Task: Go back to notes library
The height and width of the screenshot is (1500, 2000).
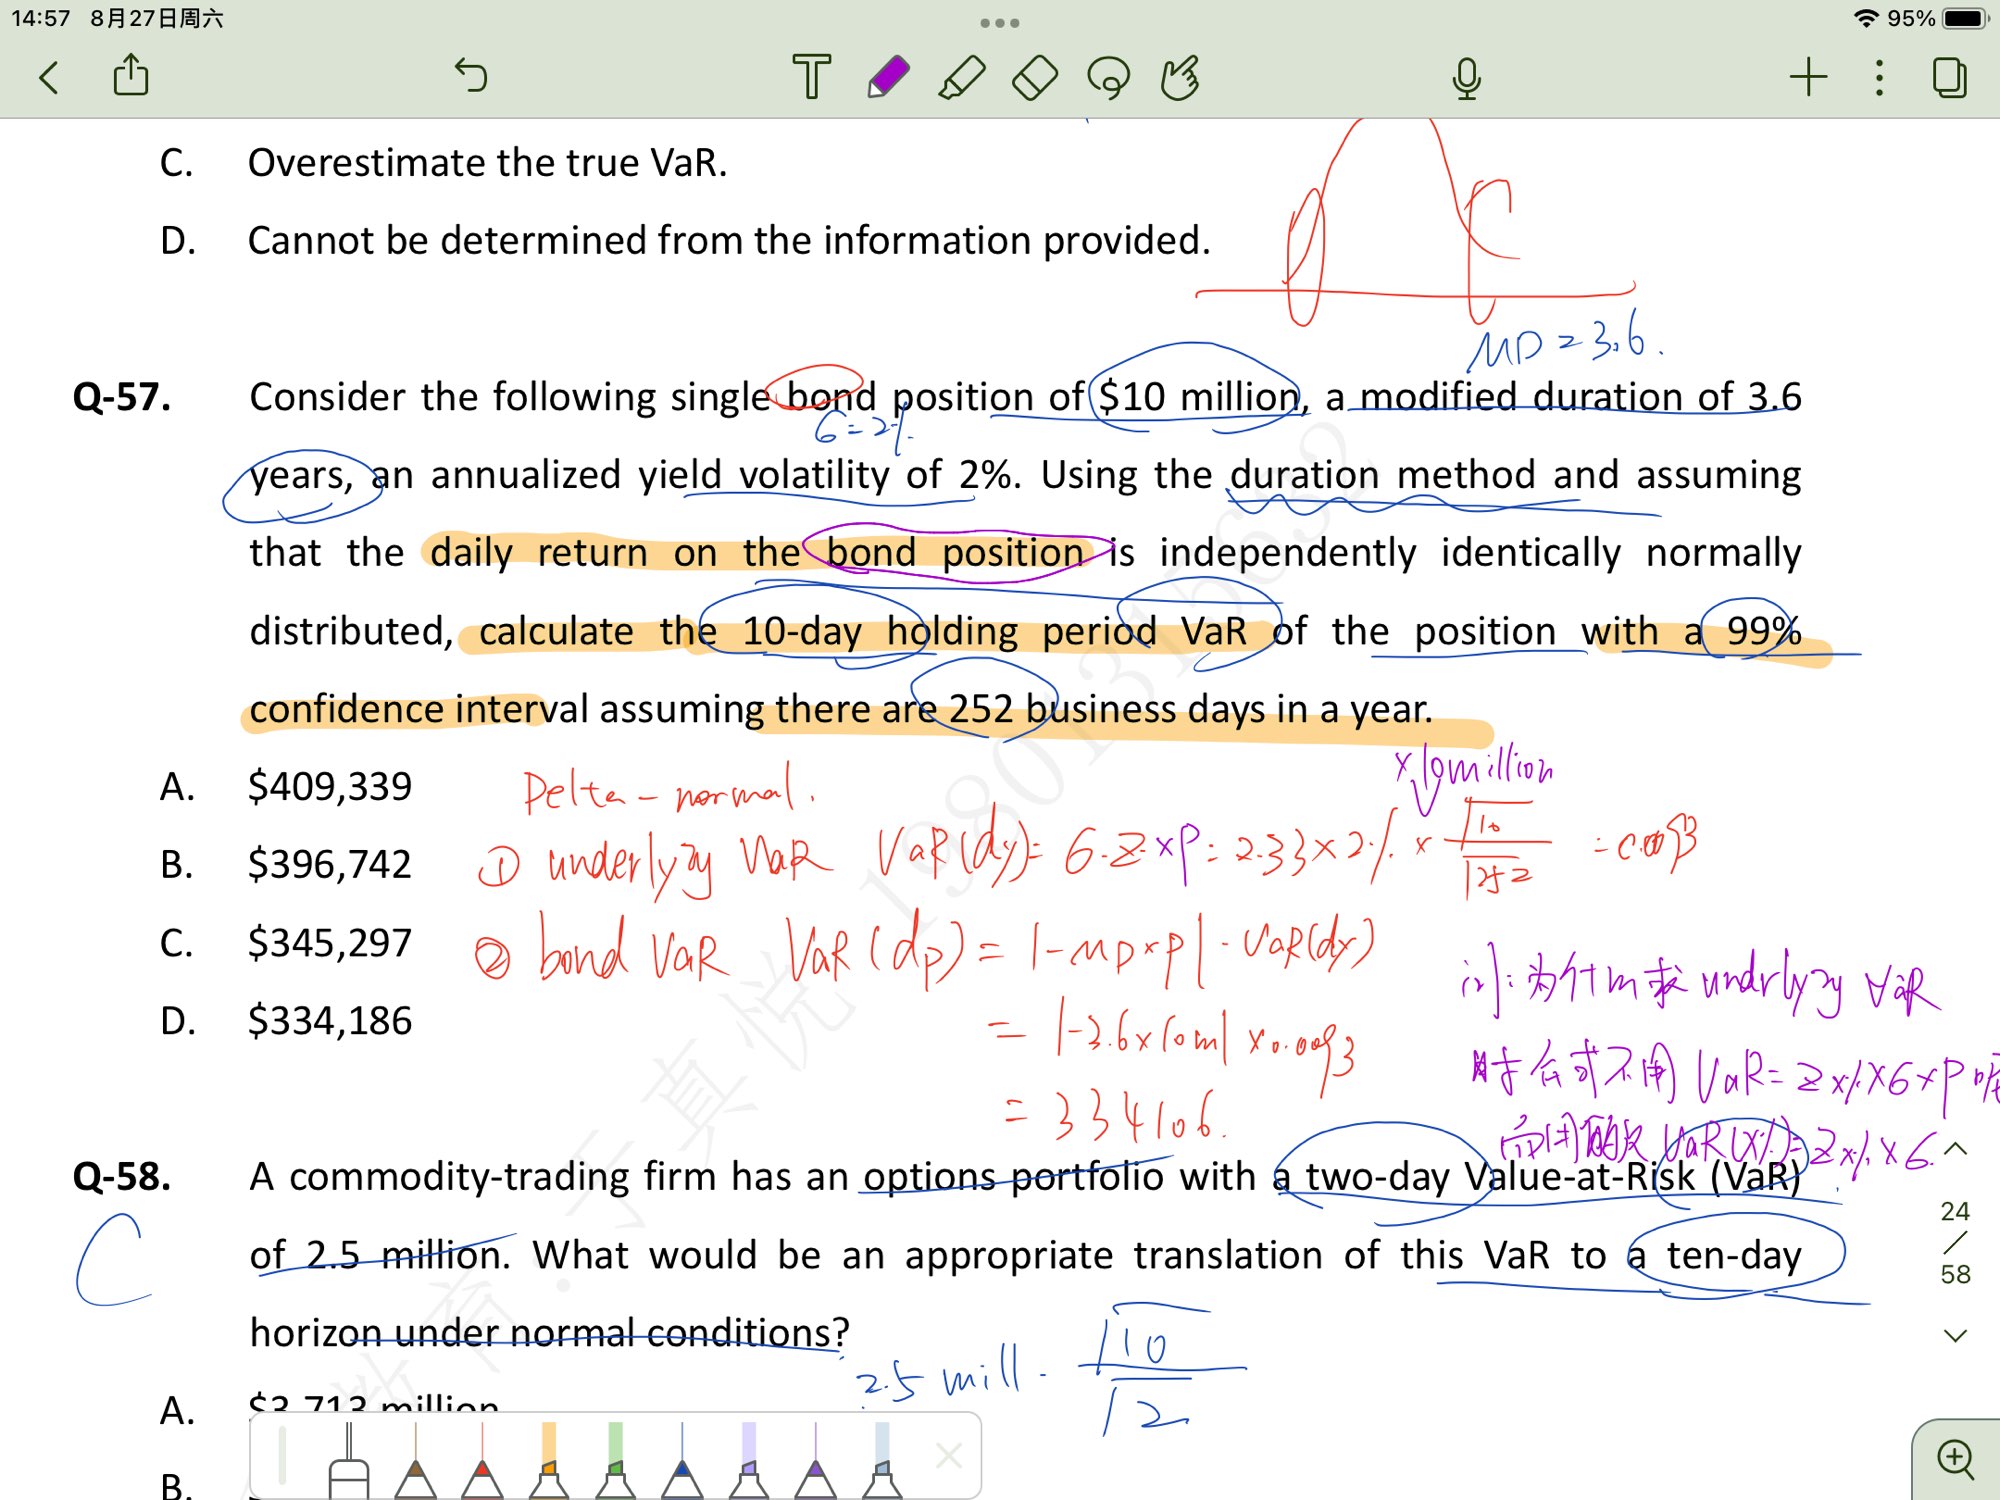Action: [49, 77]
